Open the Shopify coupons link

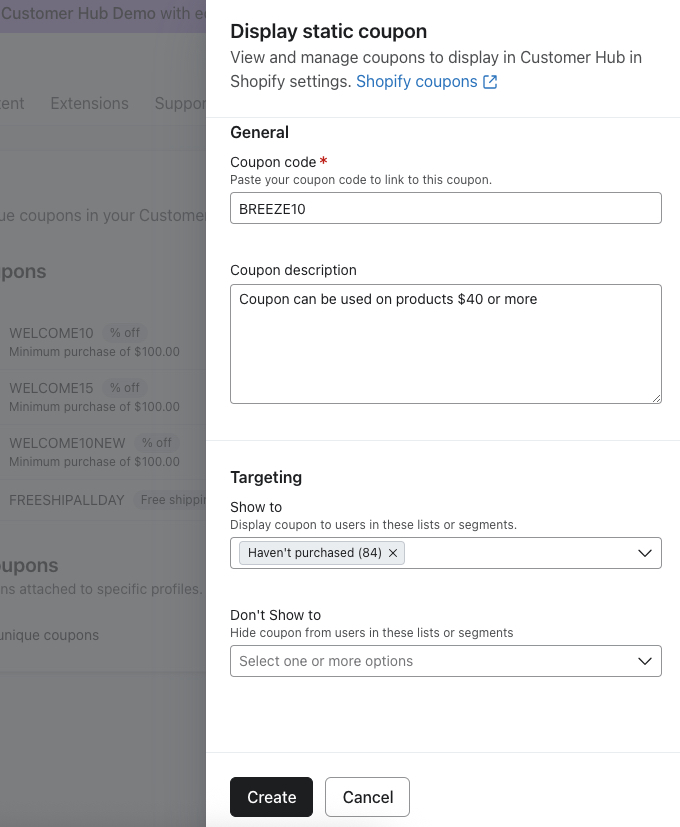416,82
